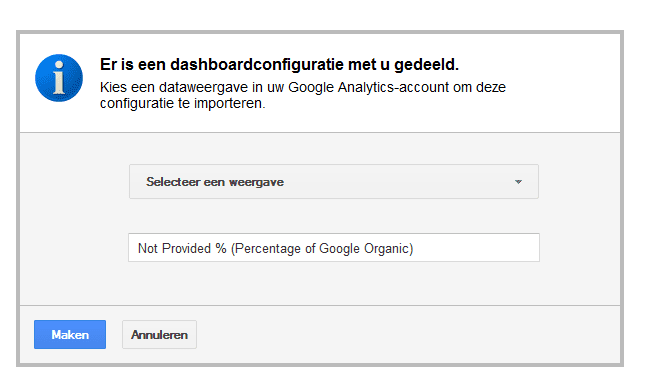
Task: Click the word importeren in the description
Action: (229, 103)
